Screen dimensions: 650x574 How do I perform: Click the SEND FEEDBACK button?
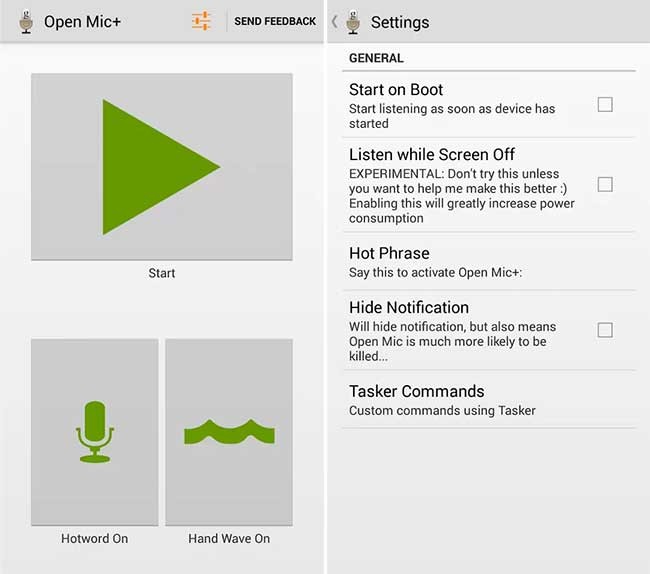point(275,21)
